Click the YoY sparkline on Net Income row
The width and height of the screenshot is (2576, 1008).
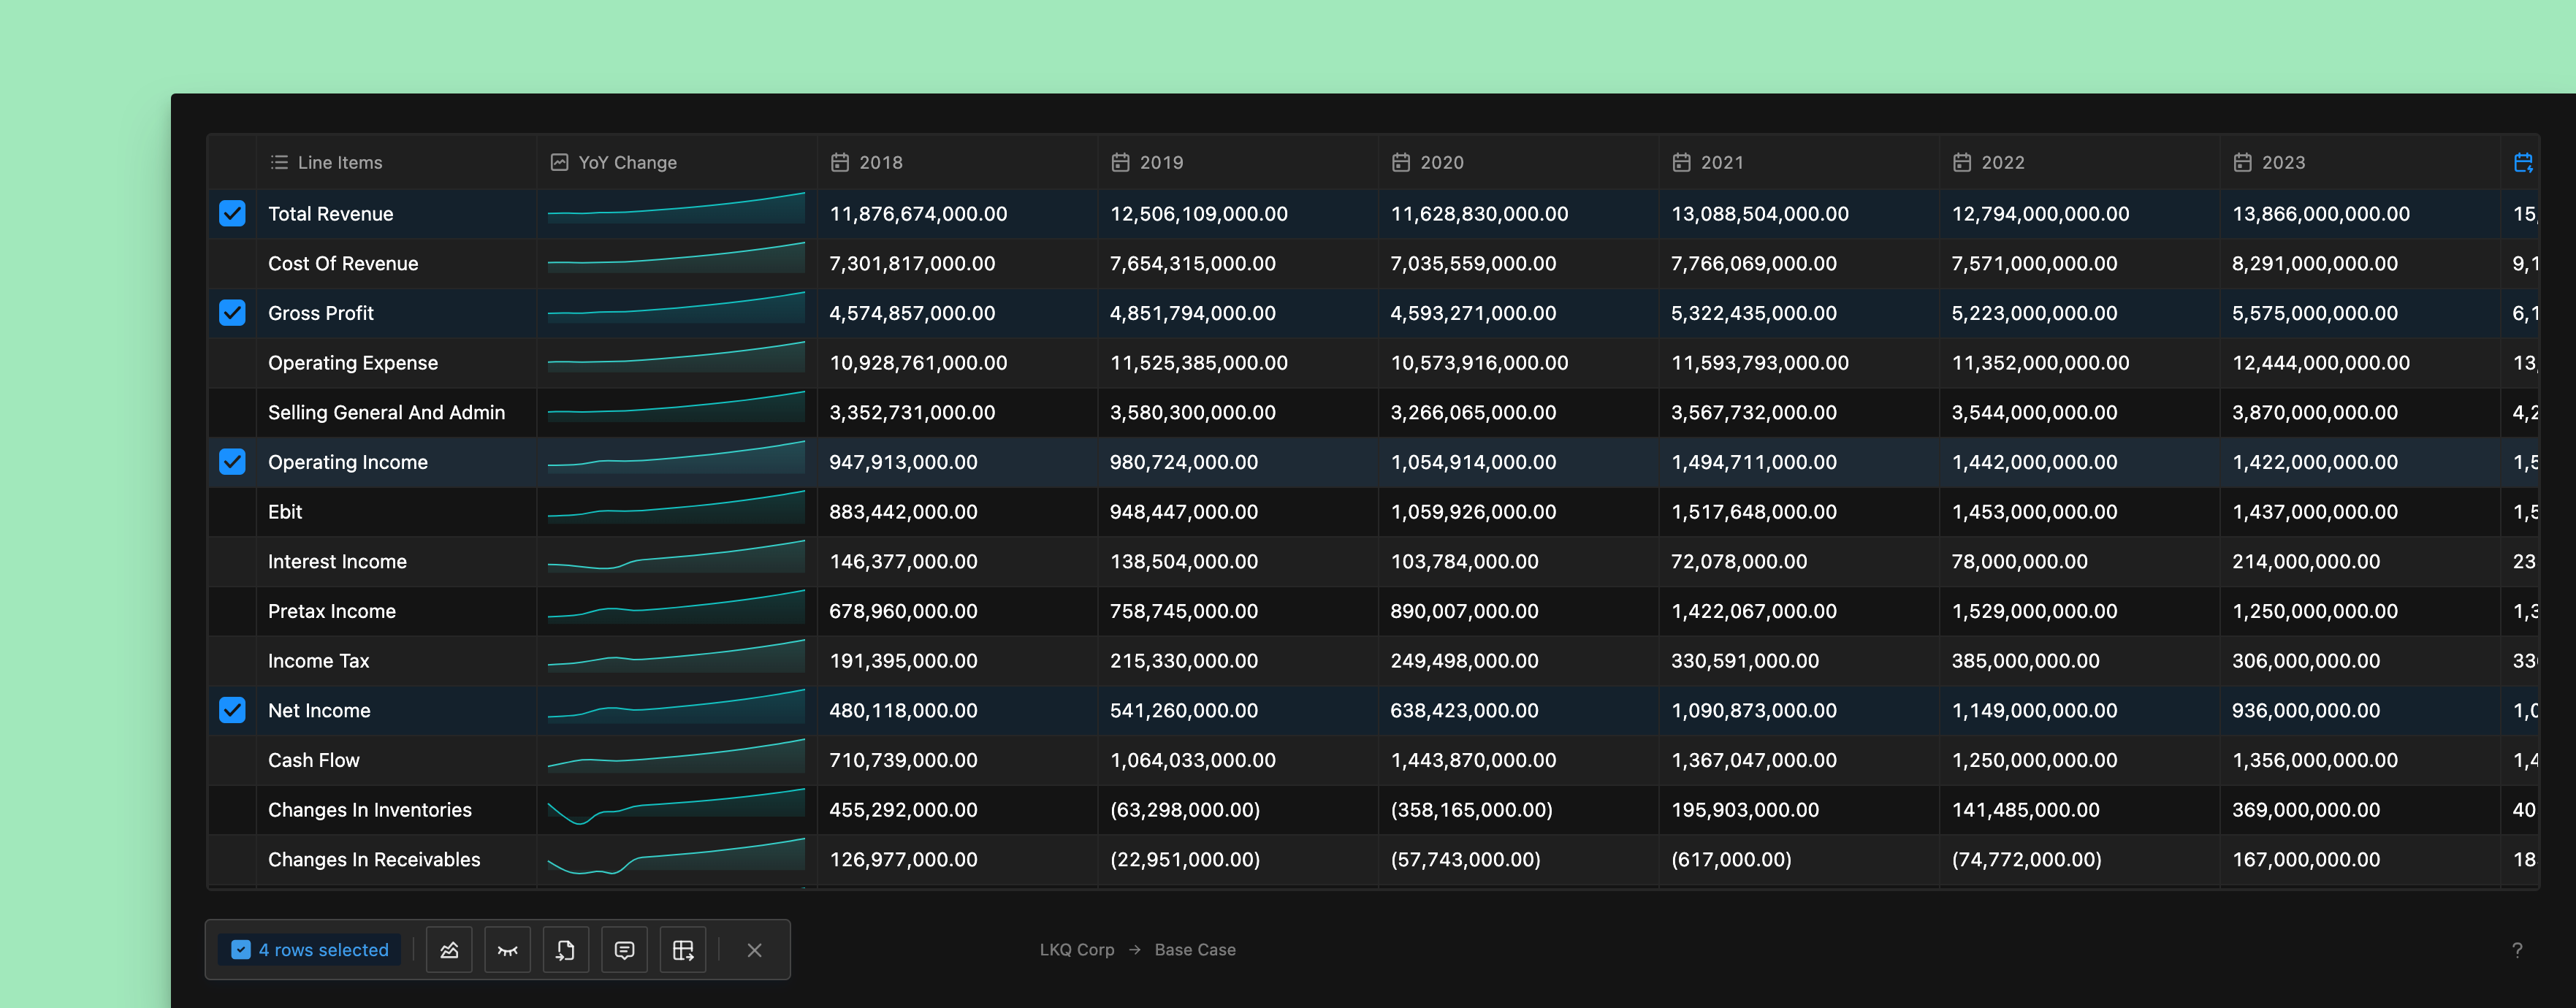[674, 710]
